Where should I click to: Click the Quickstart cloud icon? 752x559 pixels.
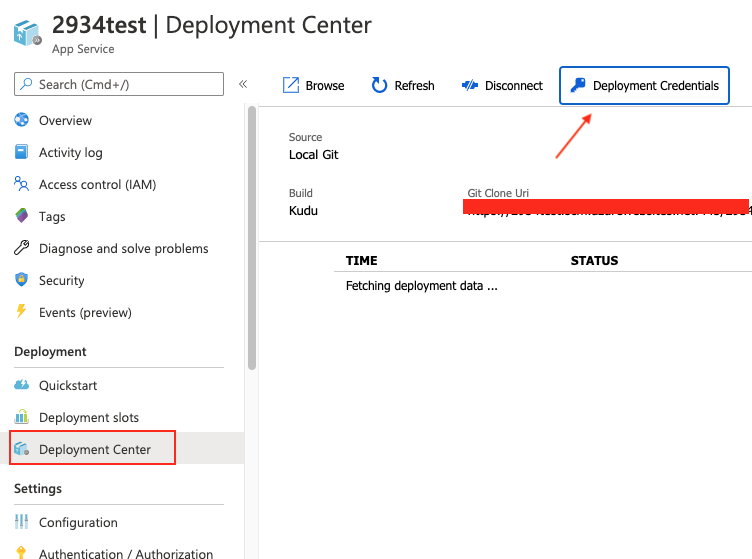[22, 384]
